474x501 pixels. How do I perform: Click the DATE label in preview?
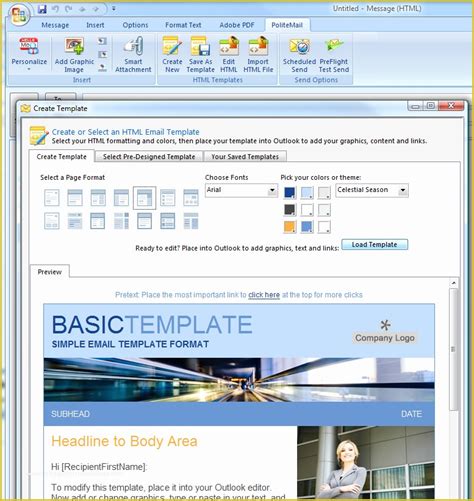[411, 414]
